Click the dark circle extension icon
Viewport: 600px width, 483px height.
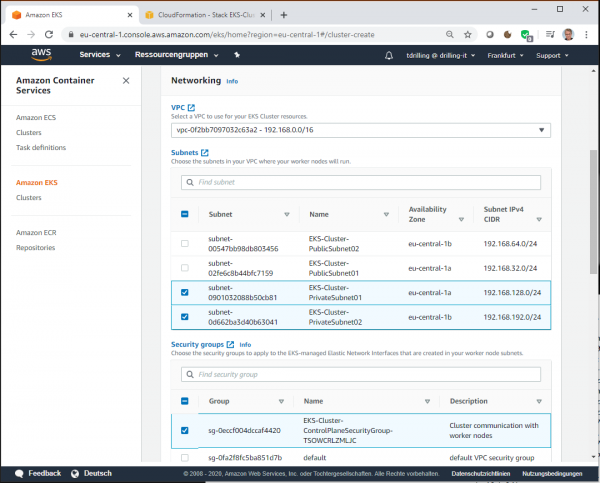pyautogui.click(x=490, y=34)
